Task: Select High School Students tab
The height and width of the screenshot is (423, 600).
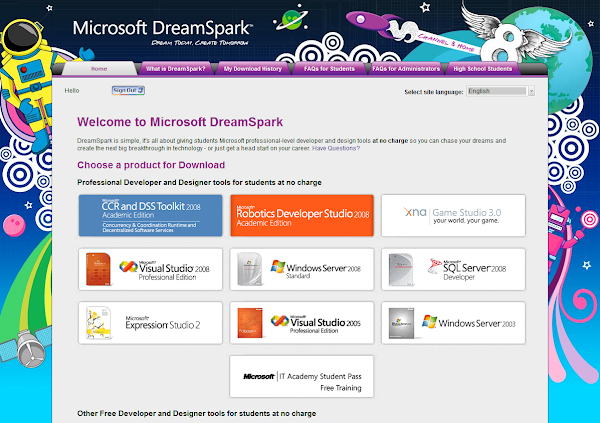Action: coord(482,69)
